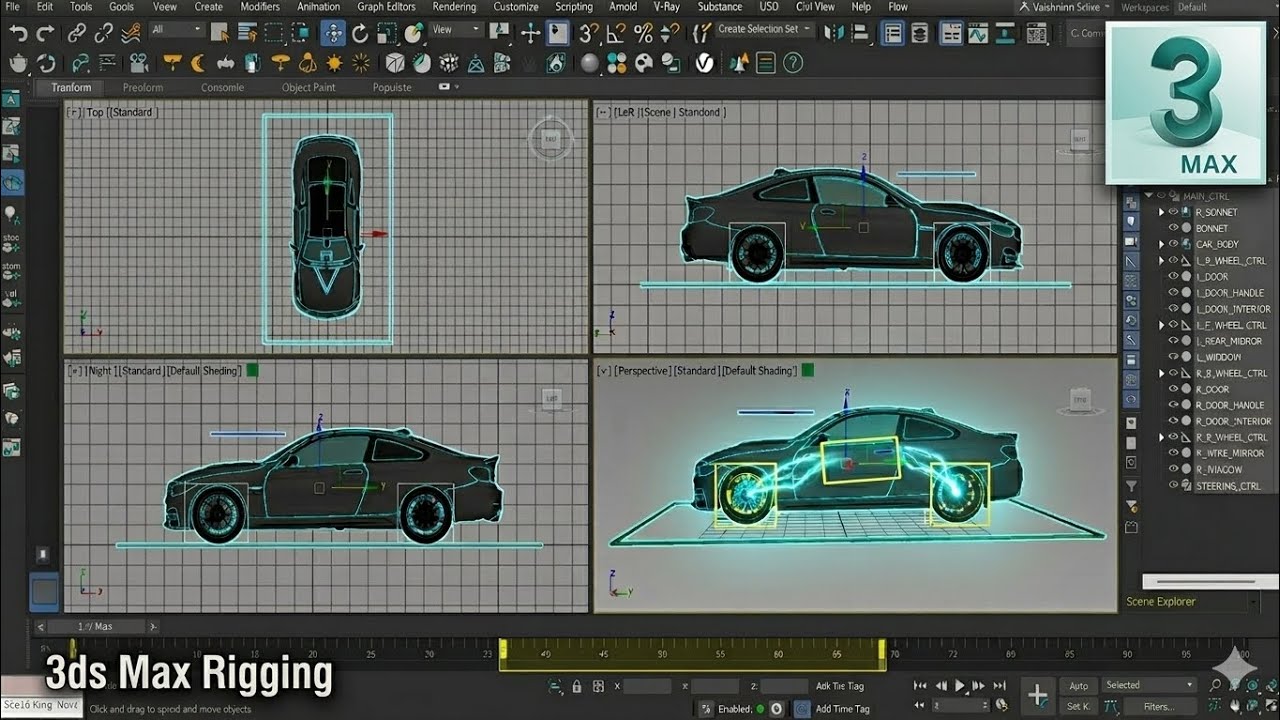1280x720 pixels.
Task: Click the Zoom magnifier icon
Action: [1215, 685]
